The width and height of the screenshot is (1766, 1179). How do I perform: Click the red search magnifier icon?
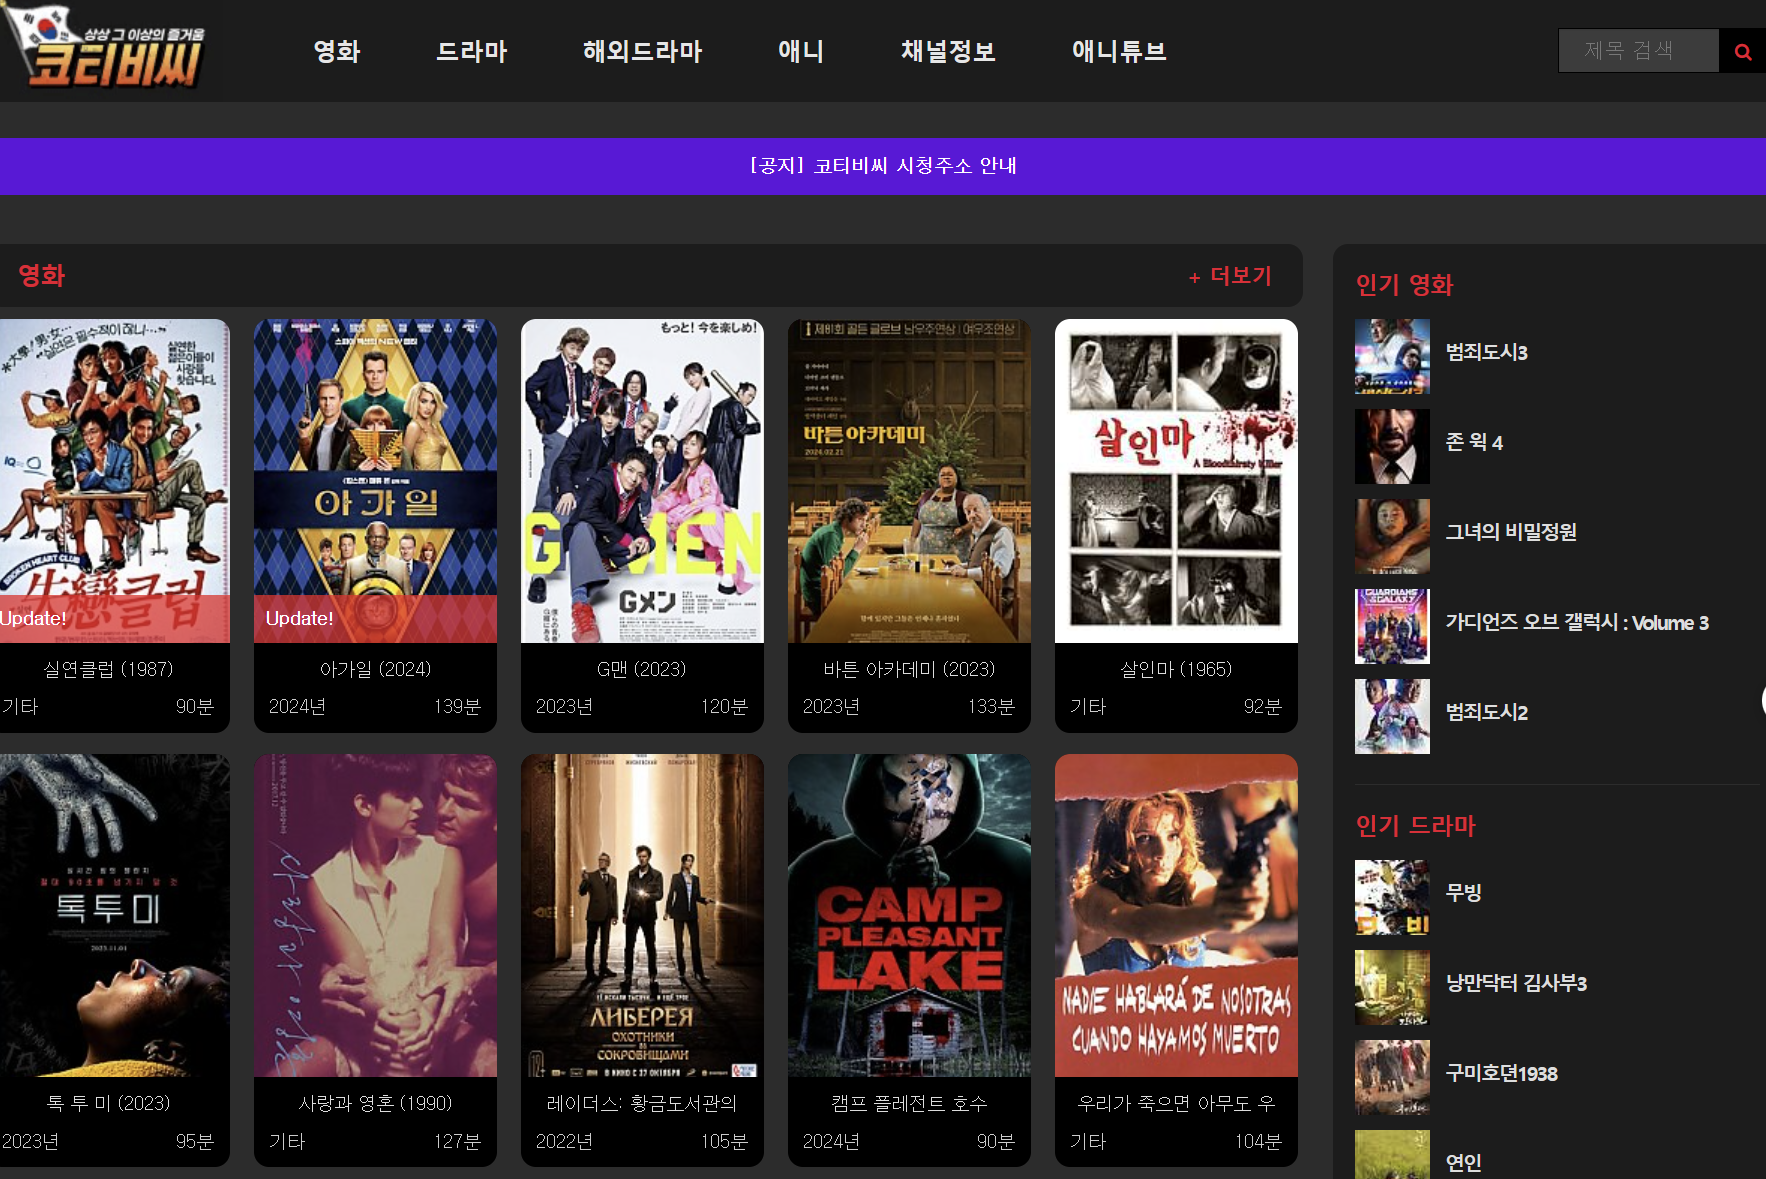pyautogui.click(x=1742, y=51)
